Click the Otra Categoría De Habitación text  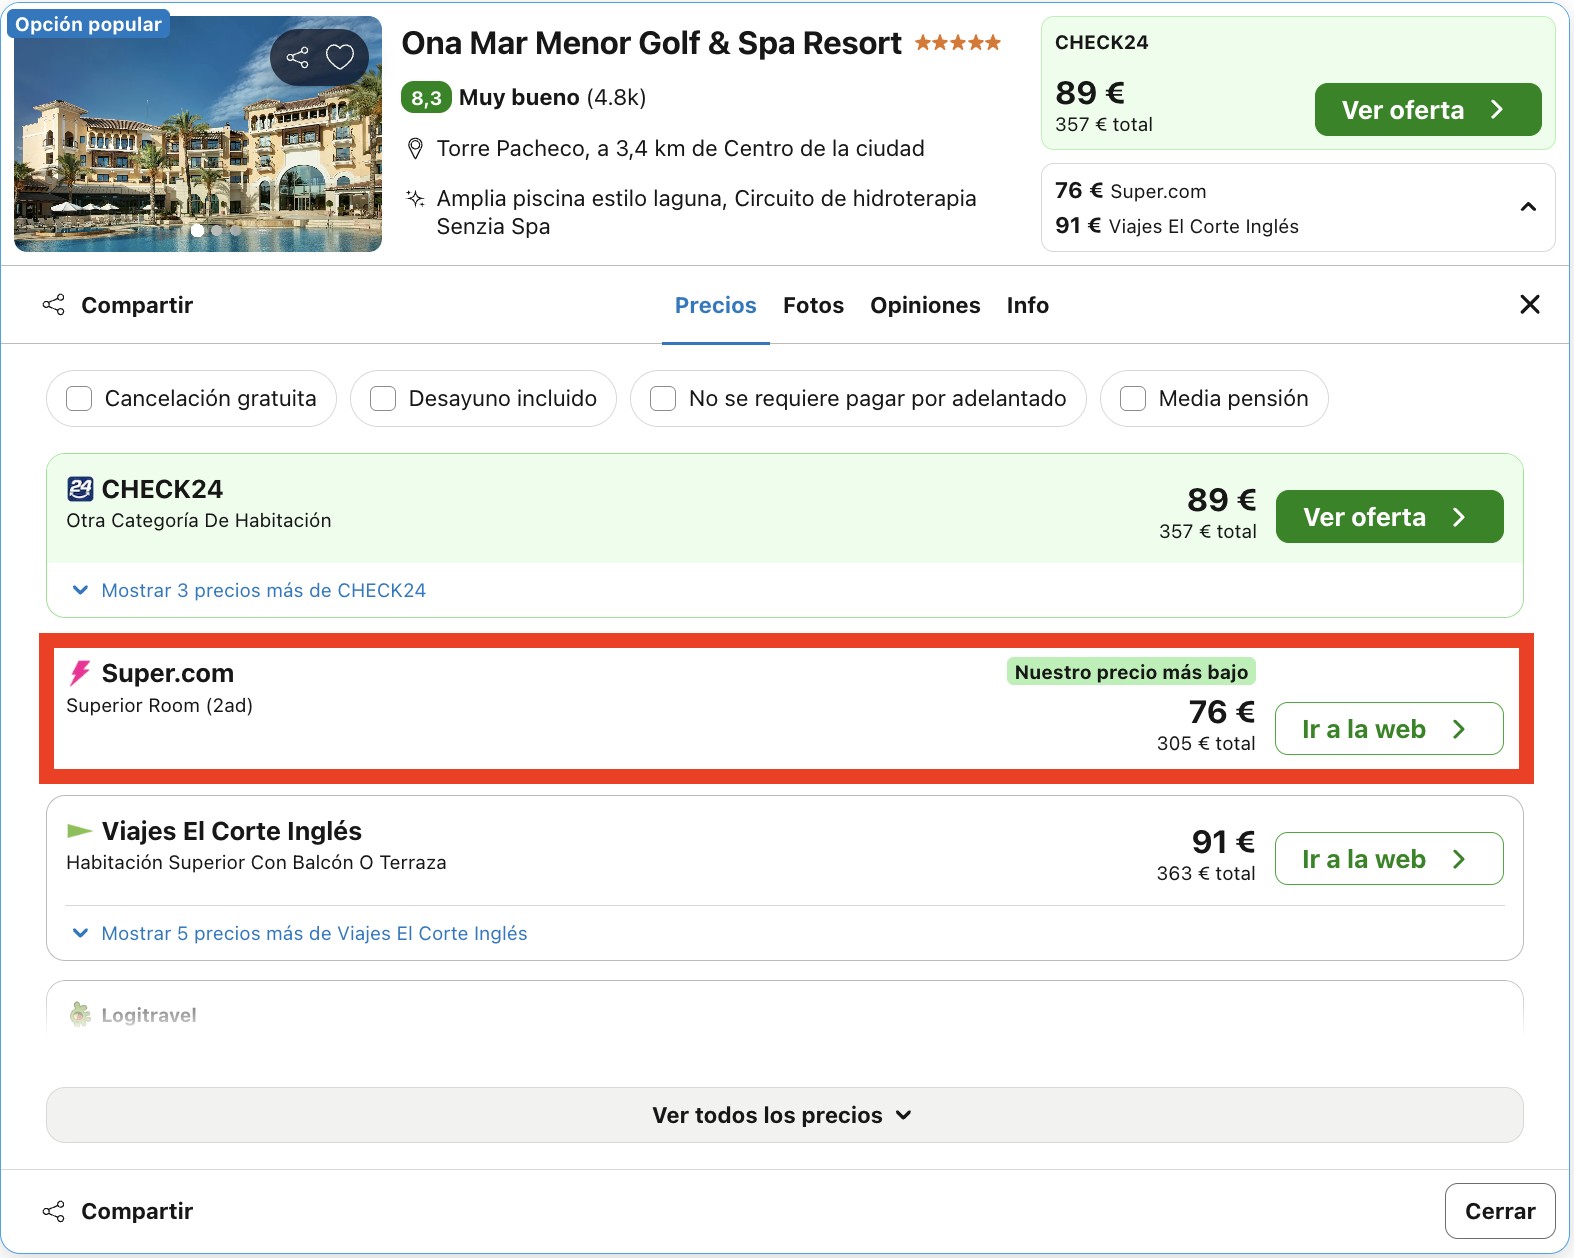pyautogui.click(x=199, y=521)
